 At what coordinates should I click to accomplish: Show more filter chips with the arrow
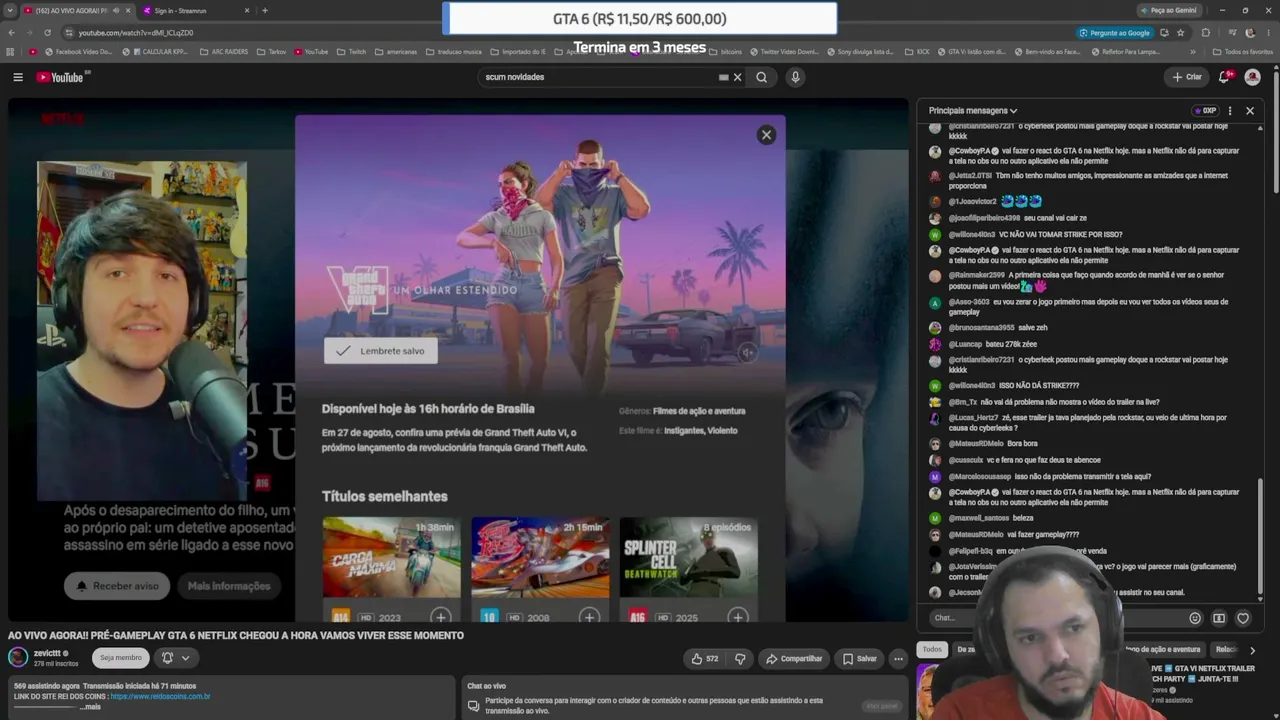(1252, 650)
